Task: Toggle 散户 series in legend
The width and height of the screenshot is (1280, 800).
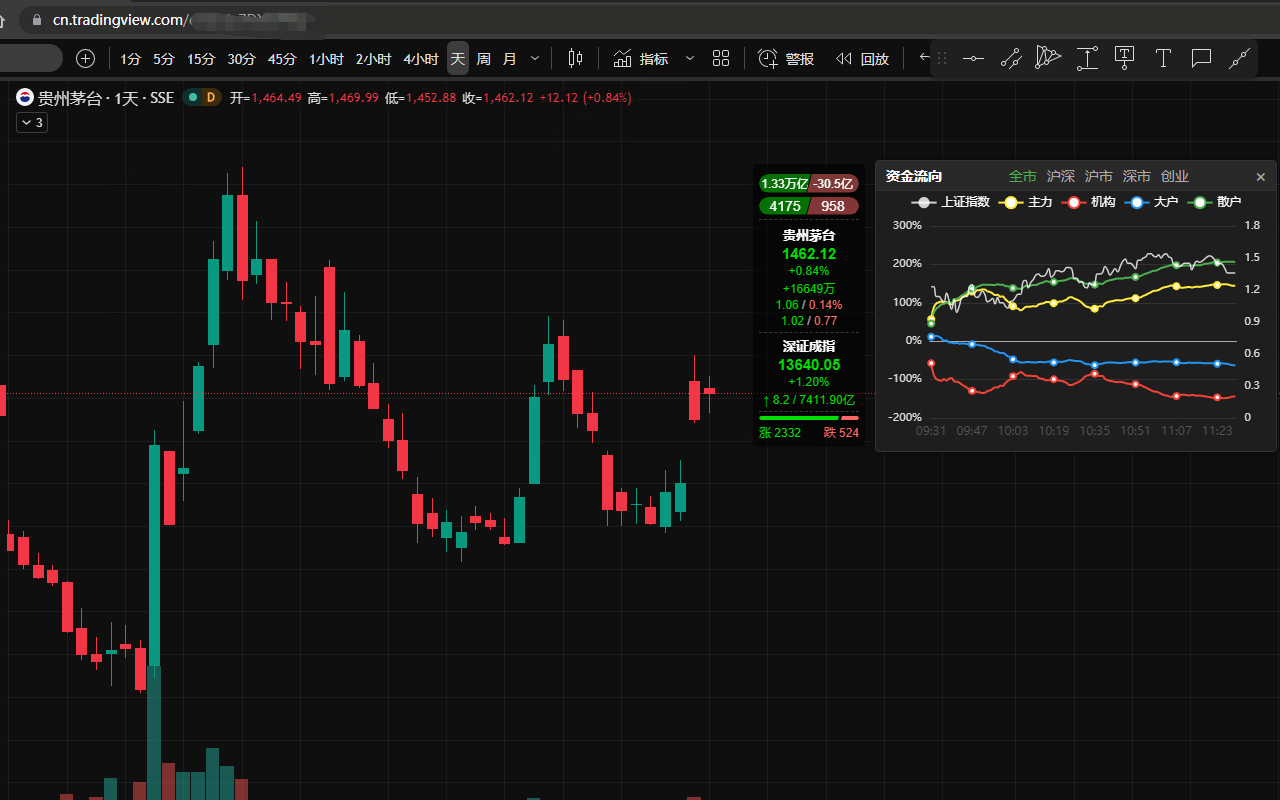Action: [x=1214, y=202]
